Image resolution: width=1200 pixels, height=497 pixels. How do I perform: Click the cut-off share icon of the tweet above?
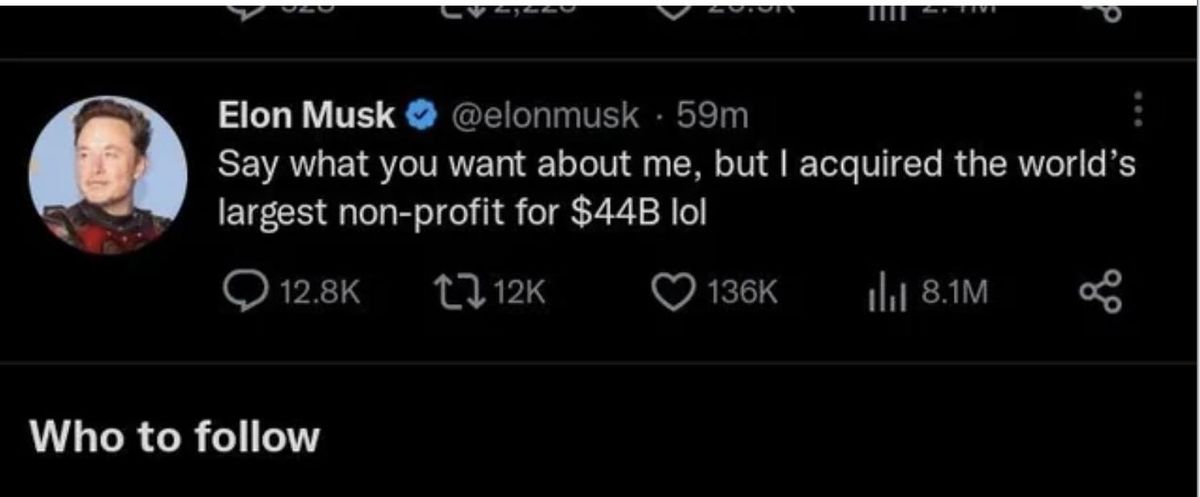[1101, 12]
